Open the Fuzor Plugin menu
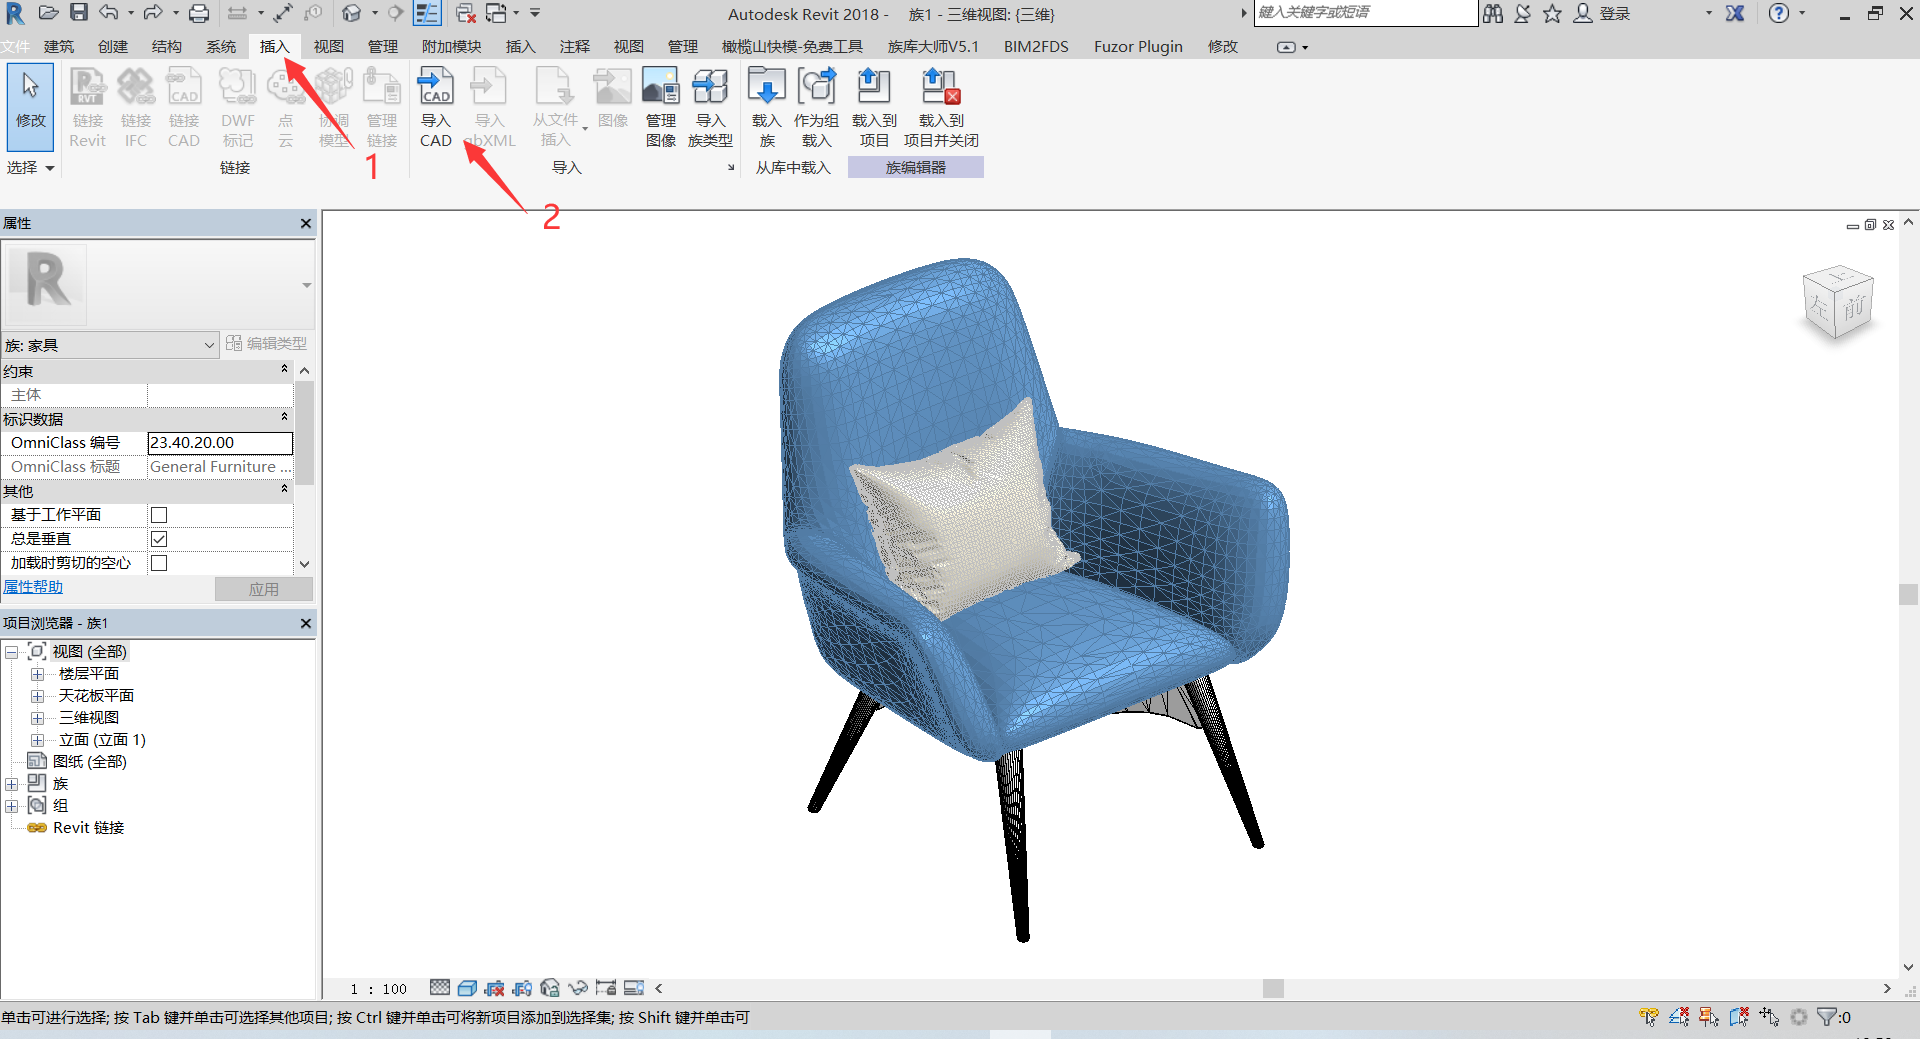 click(x=1137, y=46)
